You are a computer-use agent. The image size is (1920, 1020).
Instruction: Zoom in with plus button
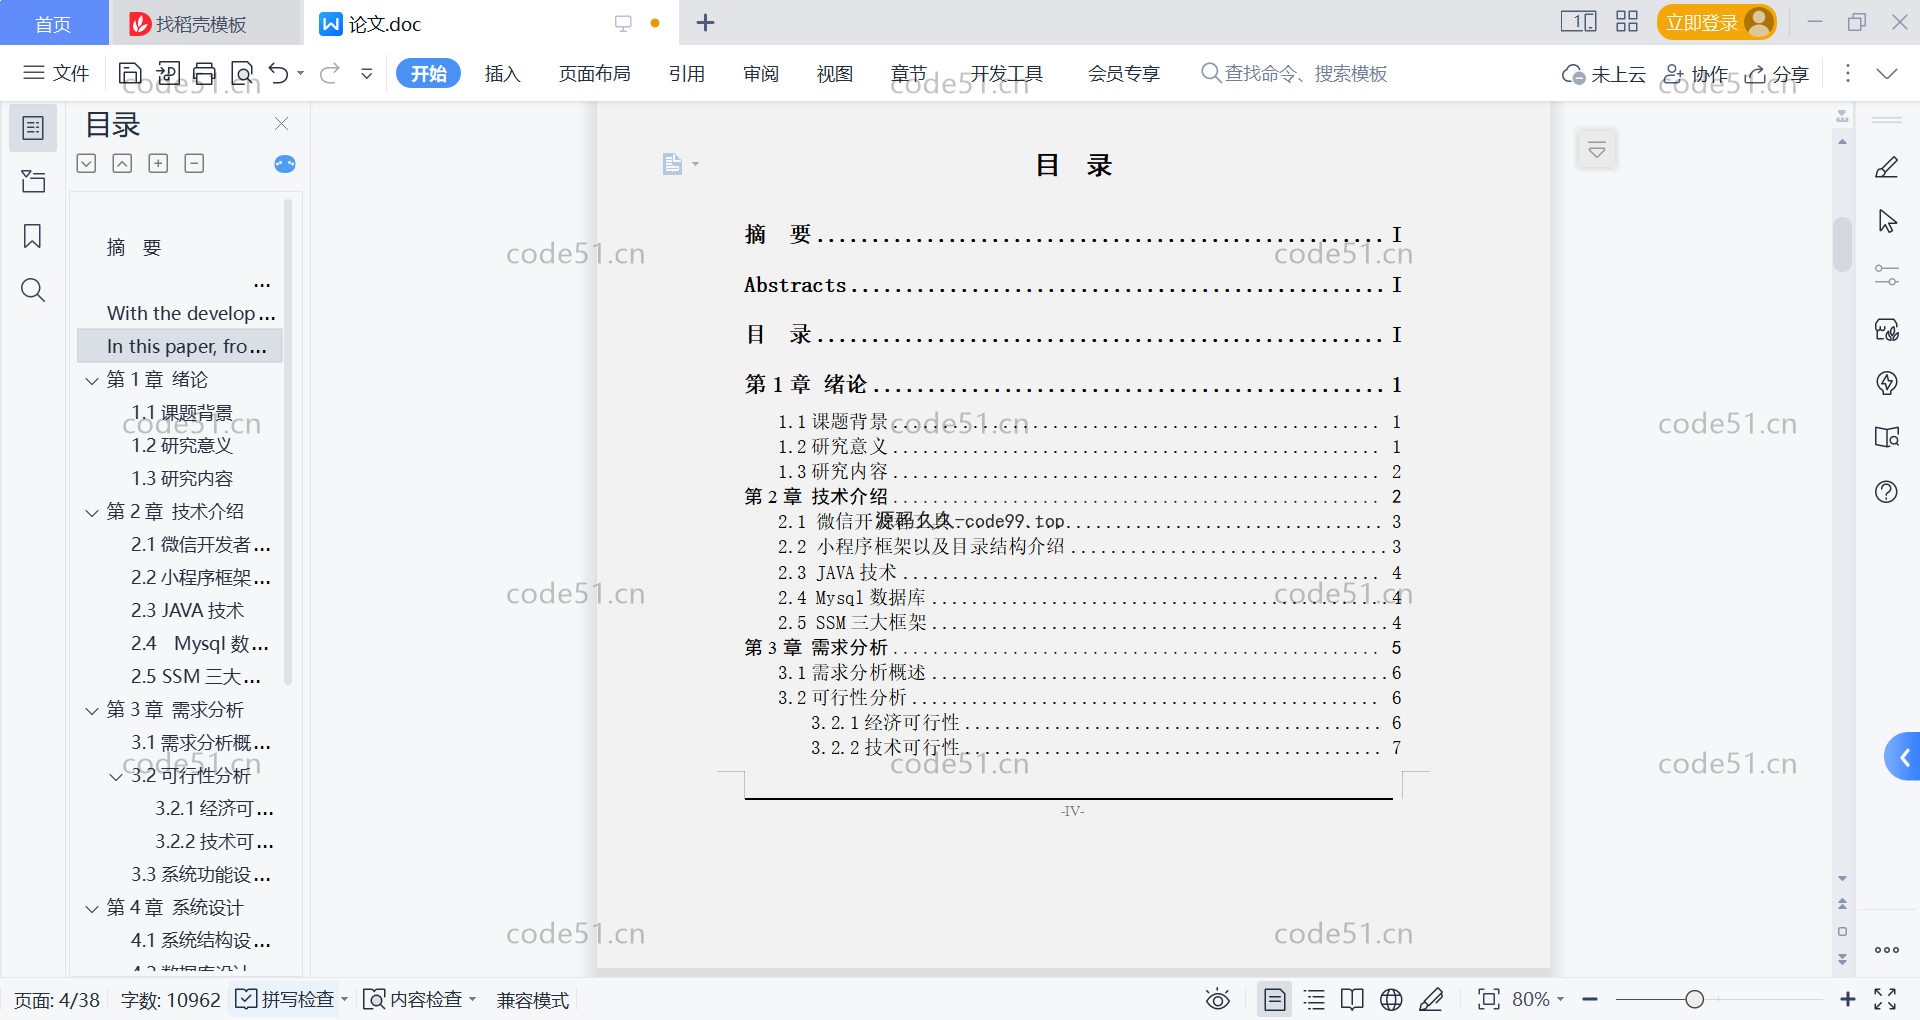(1848, 999)
